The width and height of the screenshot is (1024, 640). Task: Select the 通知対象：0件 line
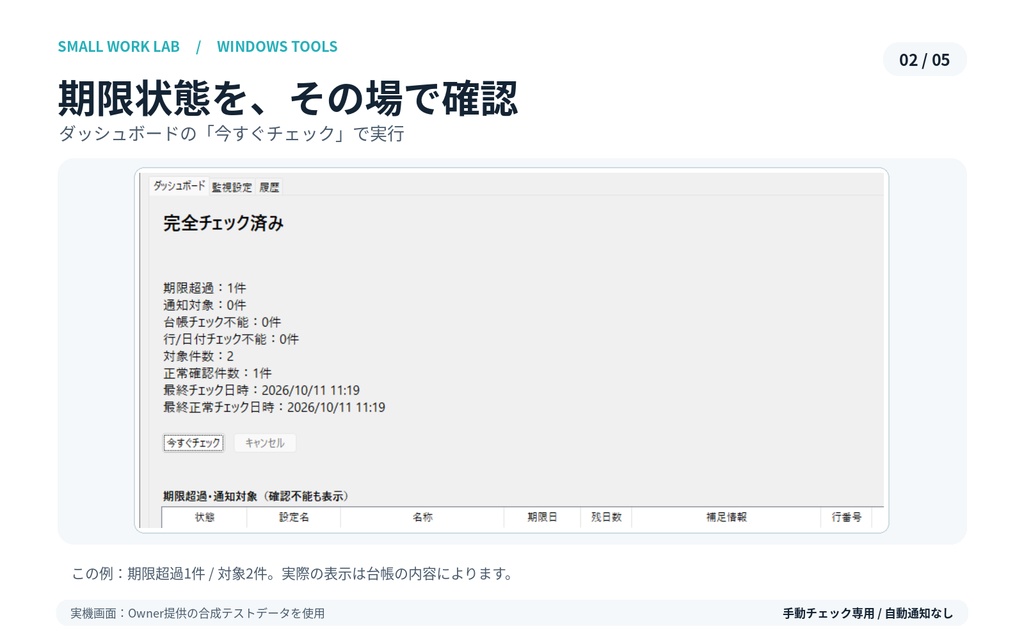(204, 305)
